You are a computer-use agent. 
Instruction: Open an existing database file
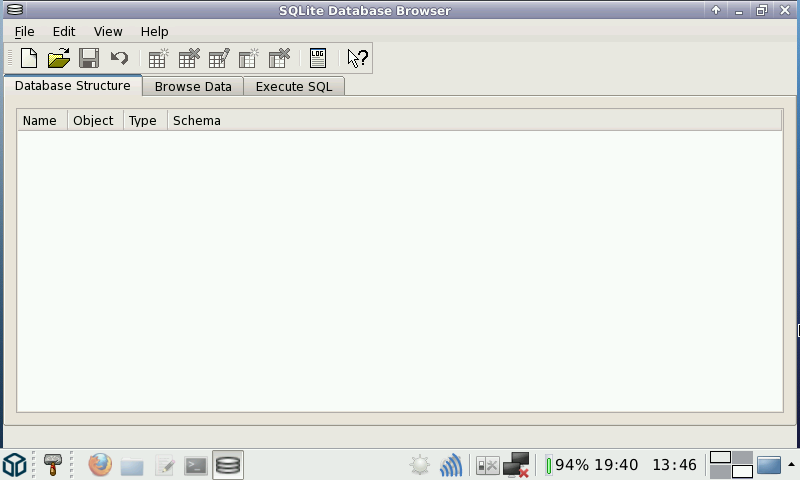pyautogui.click(x=59, y=58)
